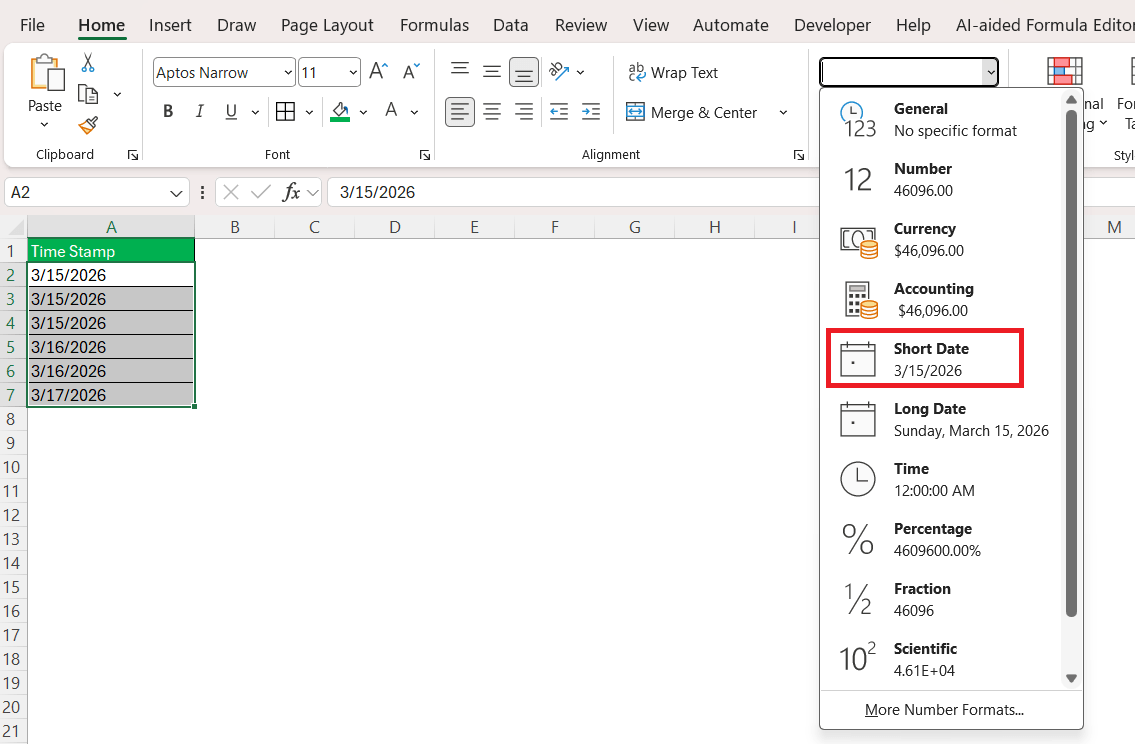
Task: Click the Center horizontal alignment icon
Action: (492, 111)
